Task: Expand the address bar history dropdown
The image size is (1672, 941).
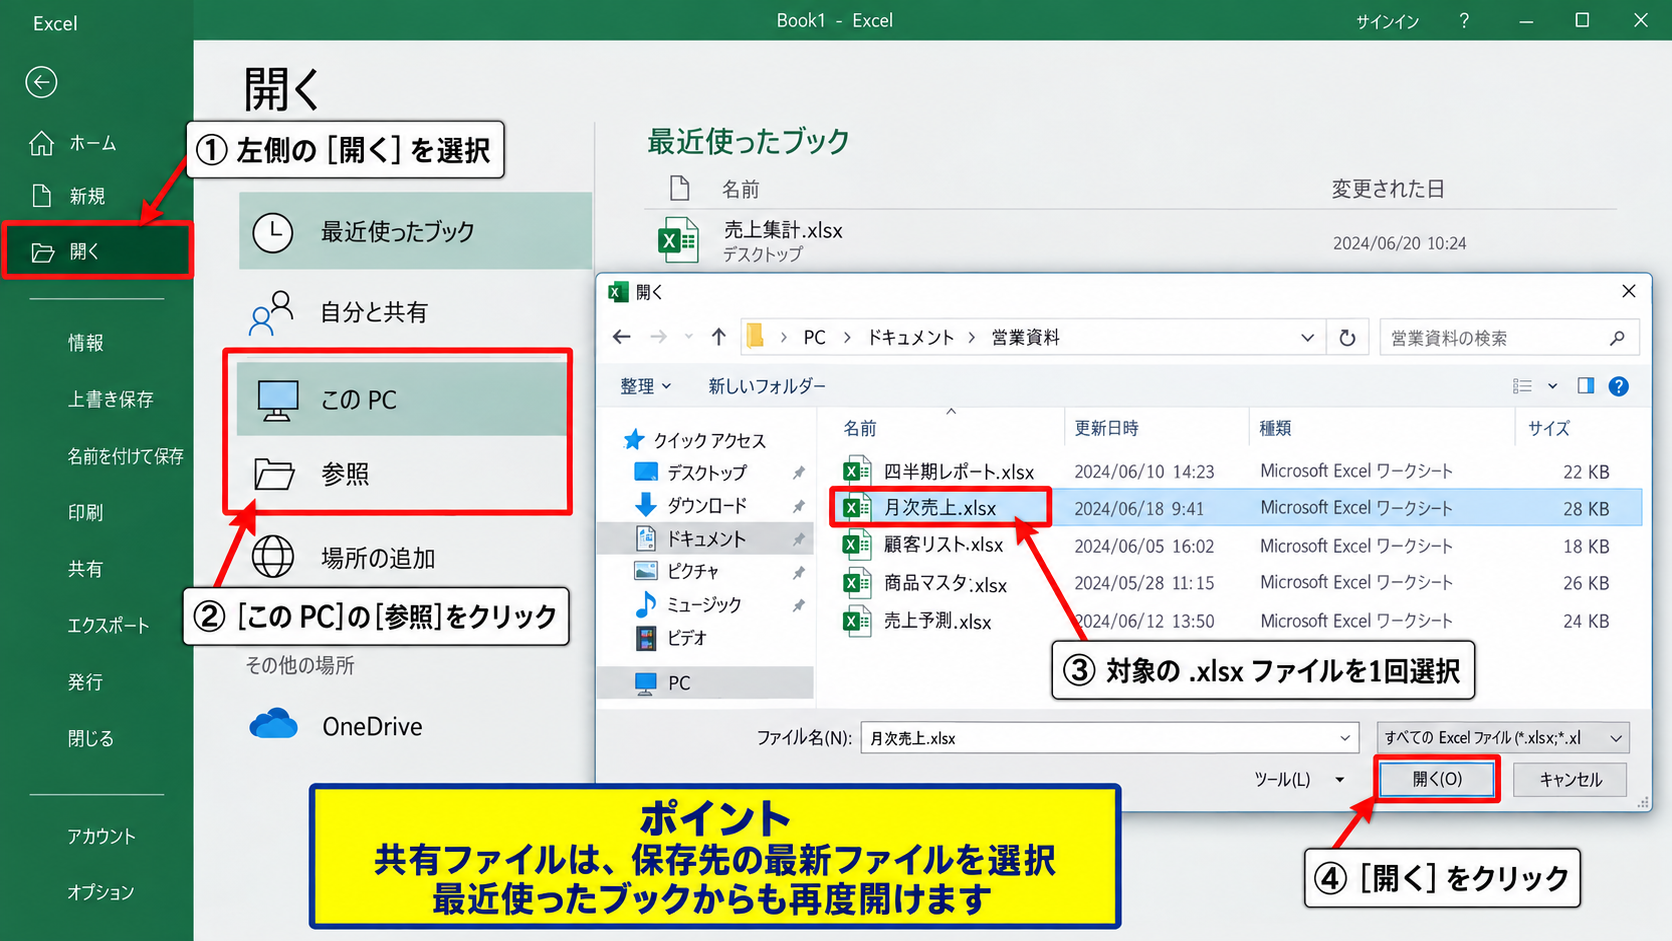Action: point(1307,338)
